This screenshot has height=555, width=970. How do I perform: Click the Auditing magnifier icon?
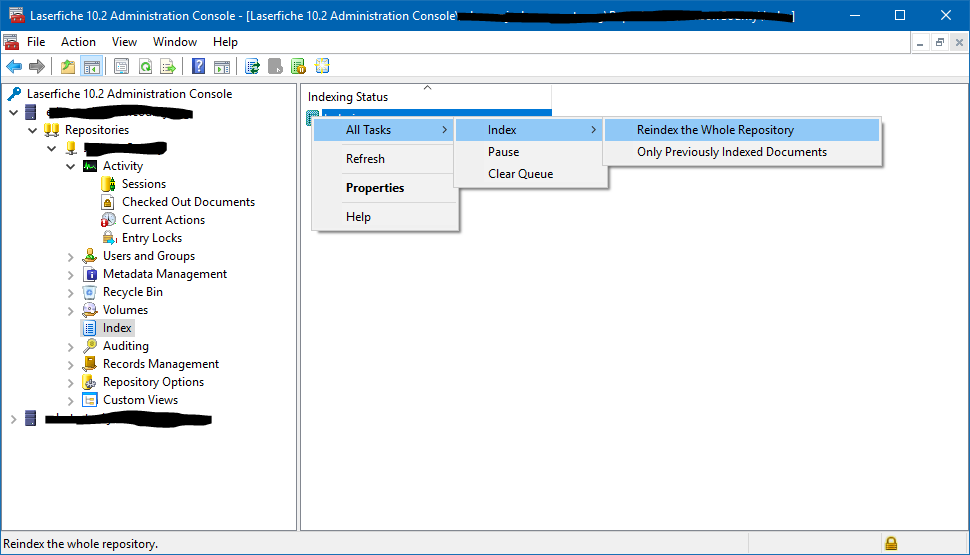(90, 346)
